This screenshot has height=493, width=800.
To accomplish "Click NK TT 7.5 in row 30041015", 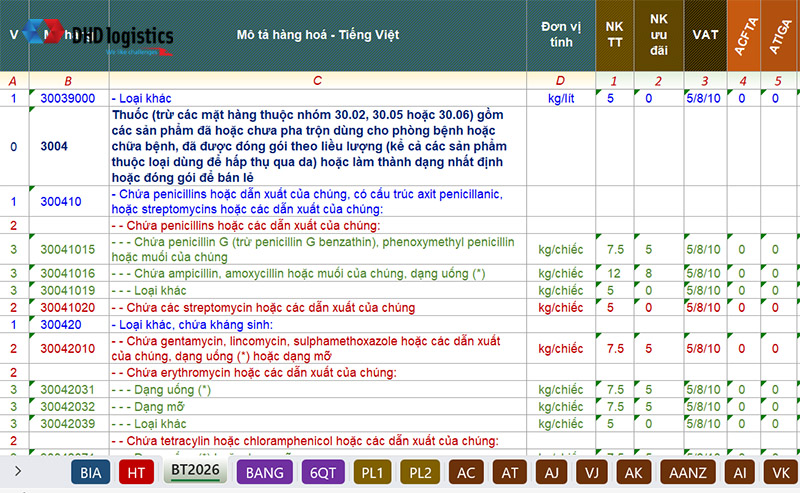I will point(615,250).
